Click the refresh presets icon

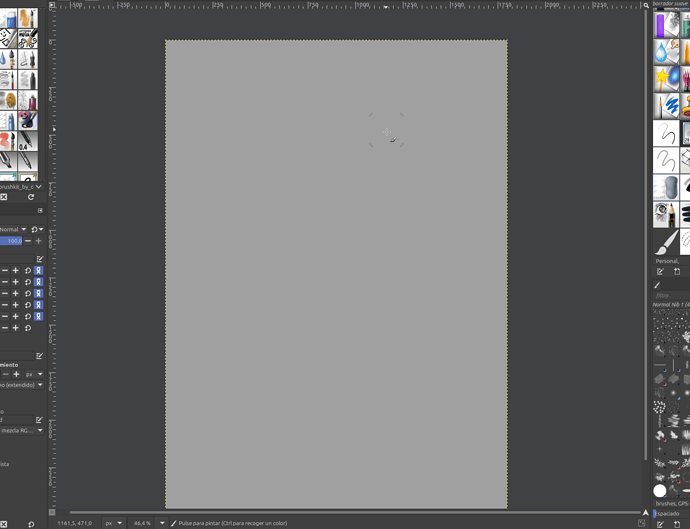tap(31, 197)
